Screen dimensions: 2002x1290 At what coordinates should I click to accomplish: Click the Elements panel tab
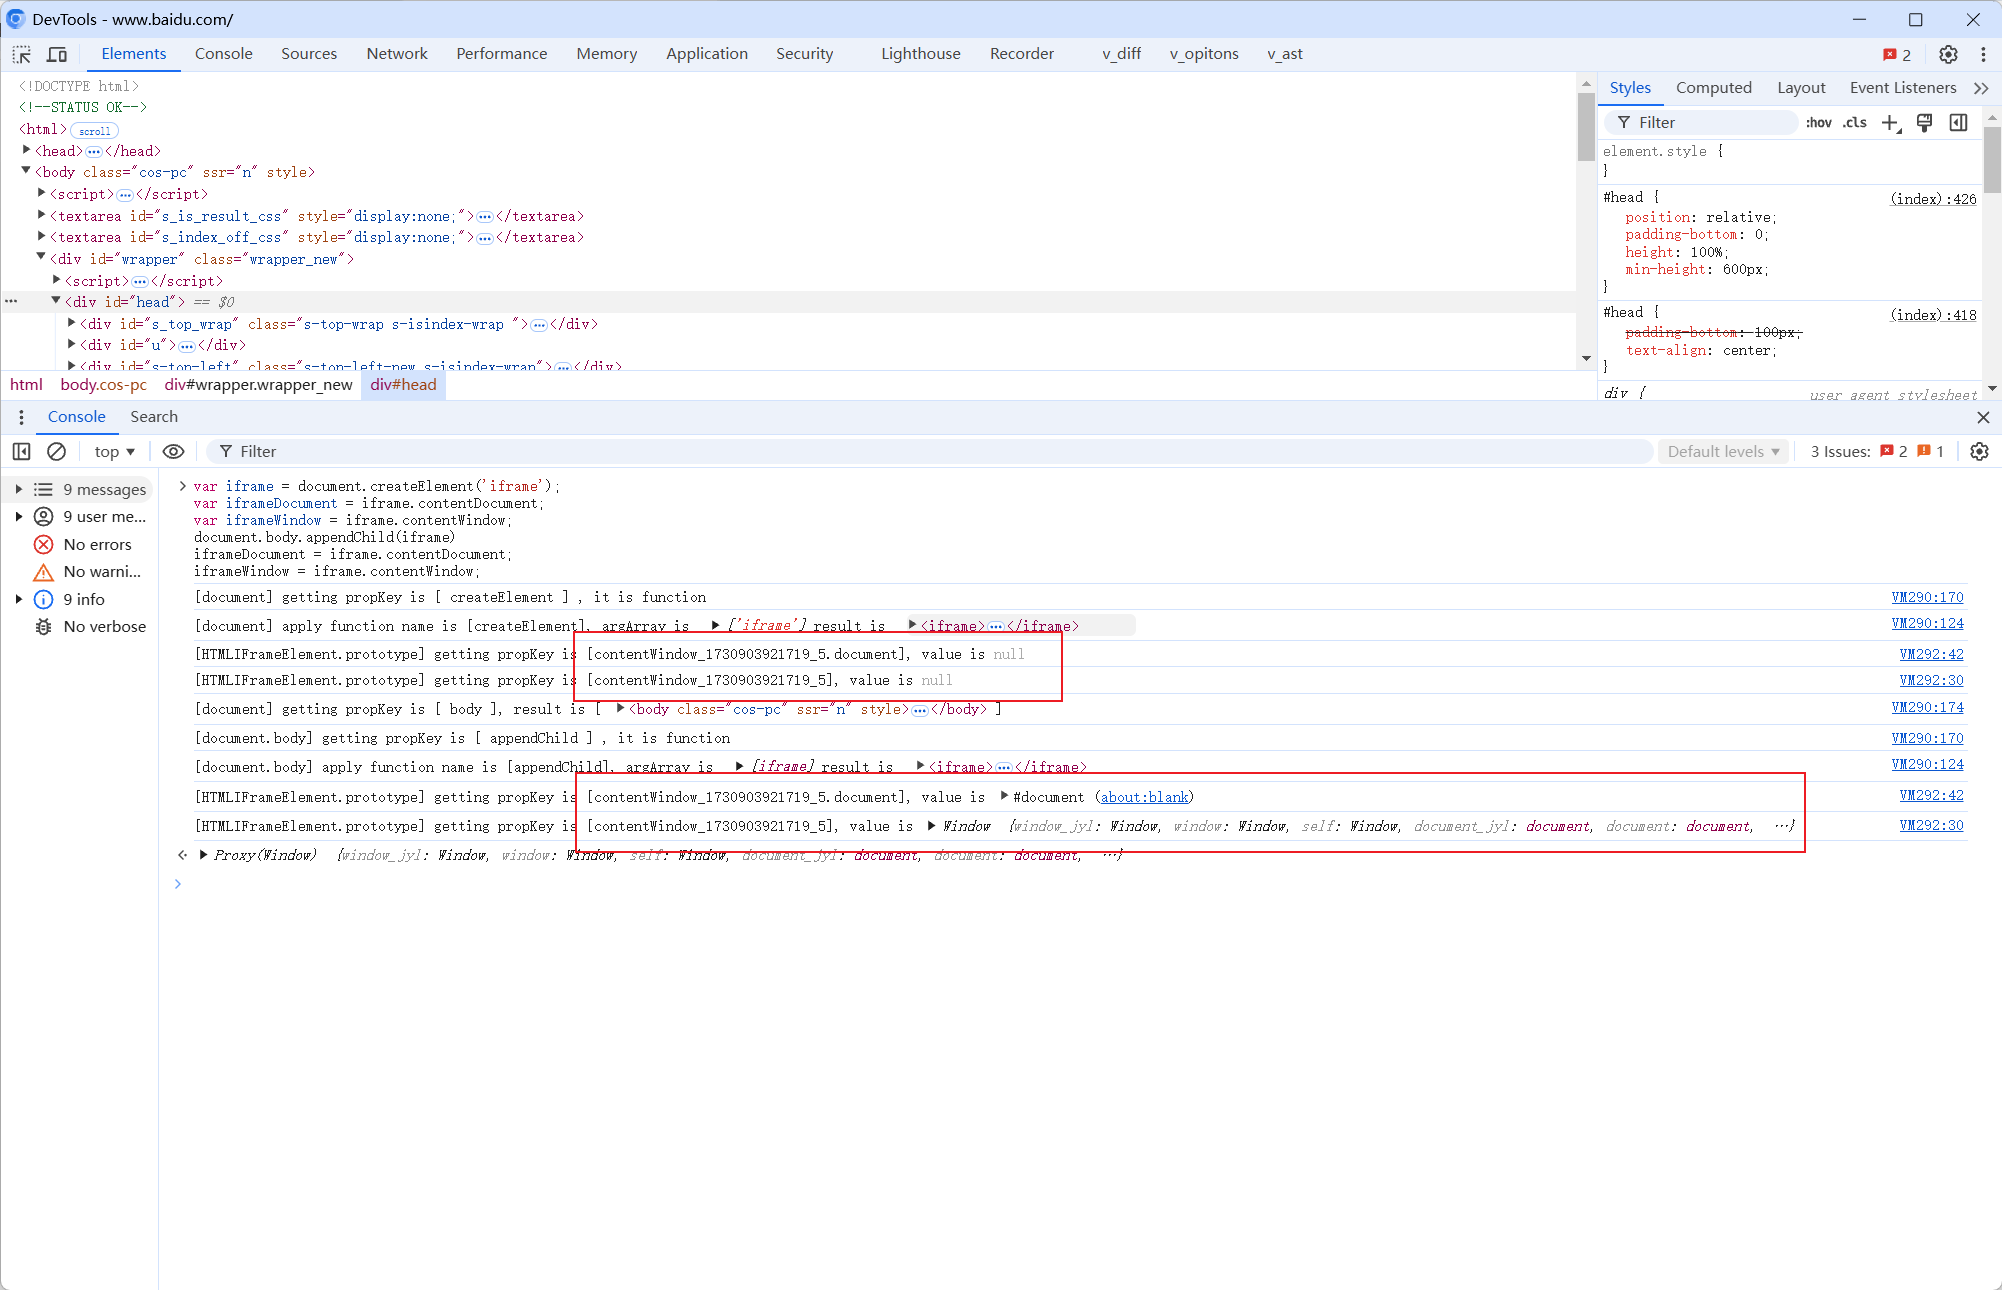click(134, 54)
